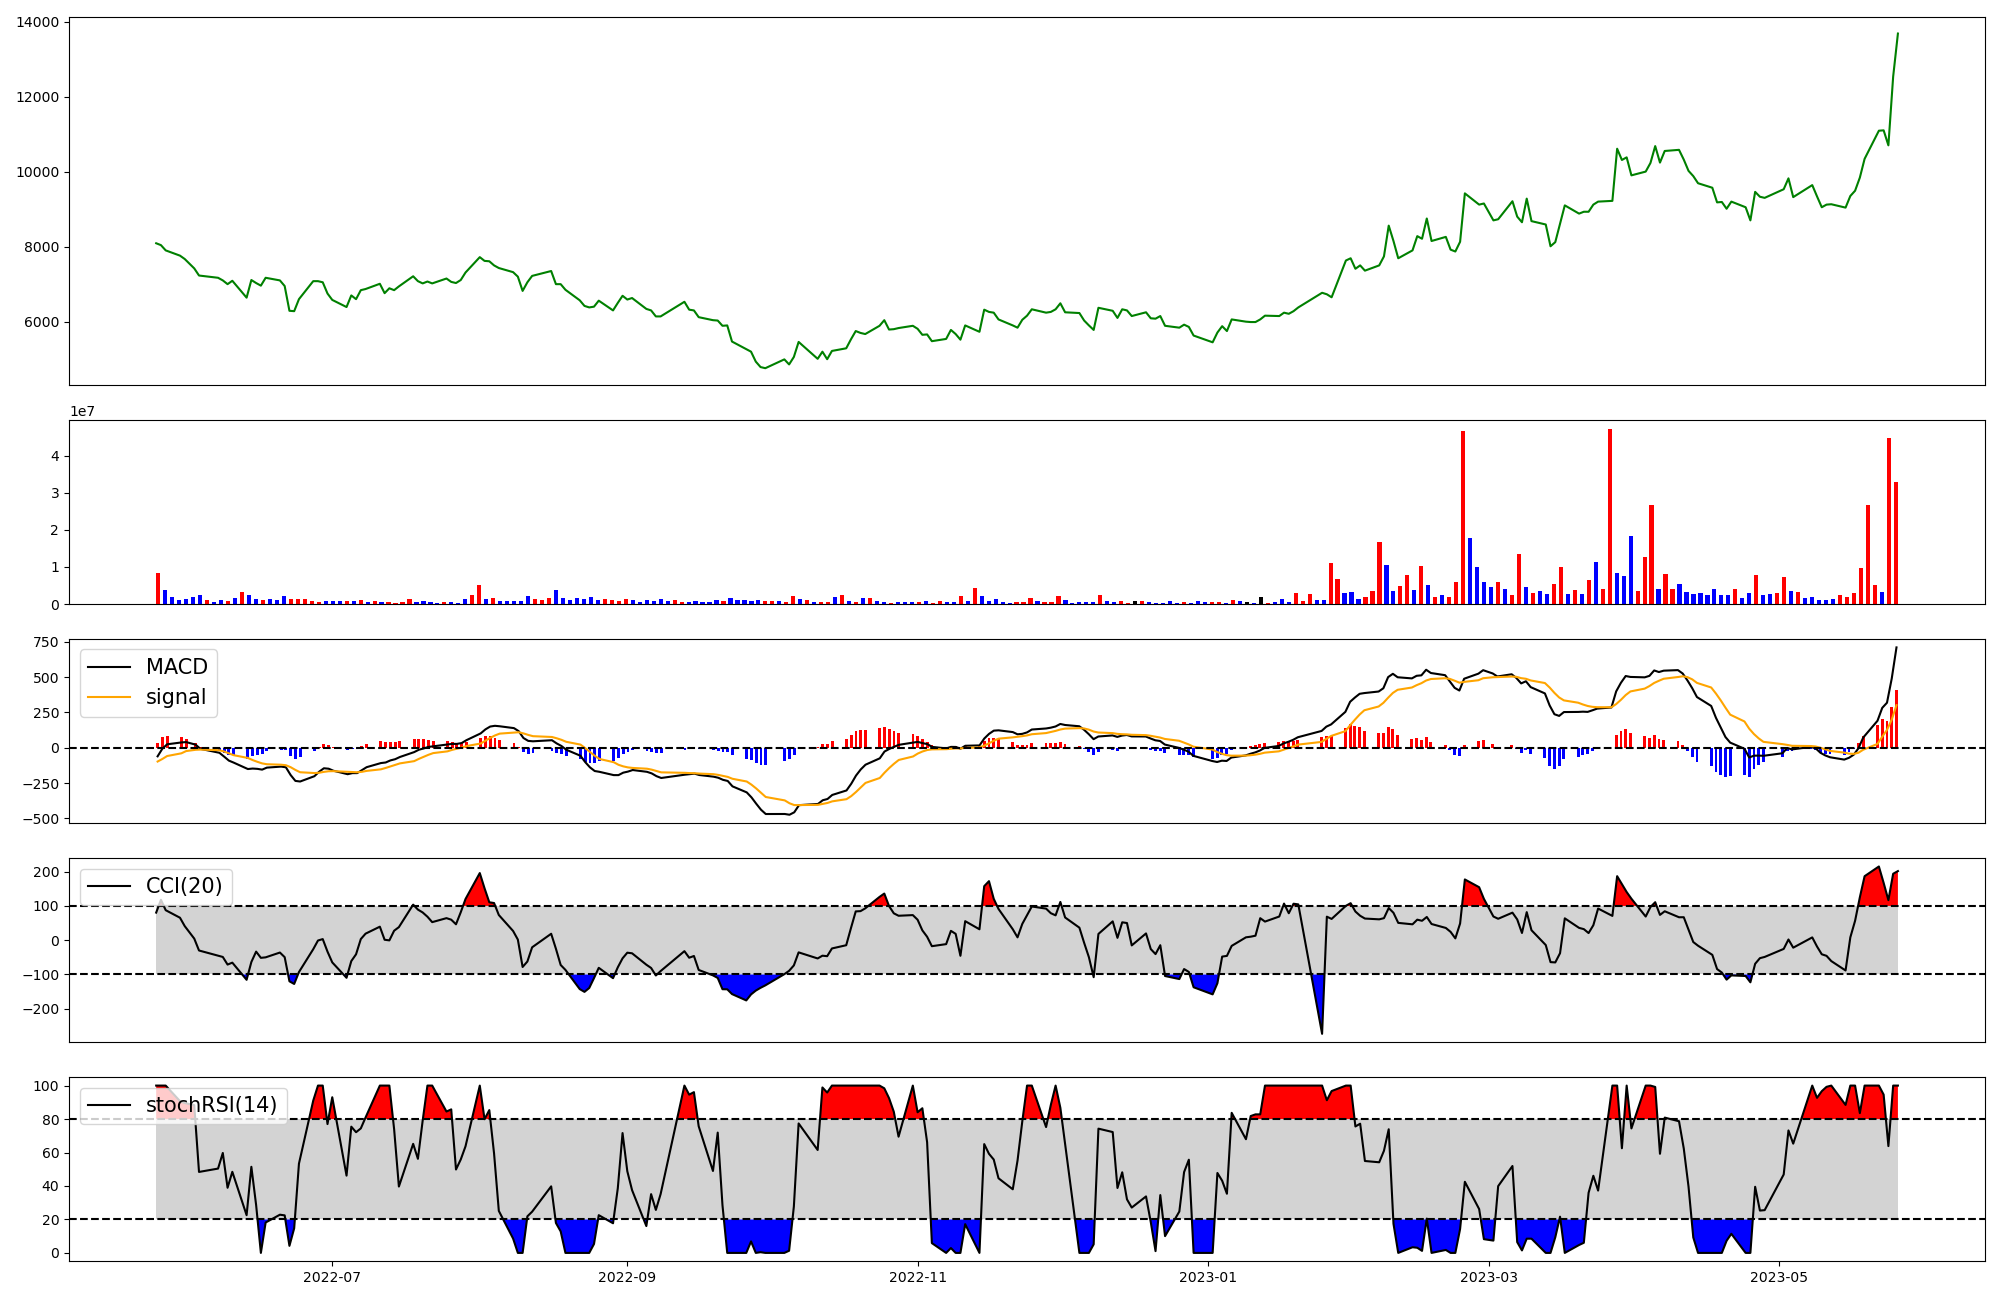Click the 14000 price axis label

coord(37,22)
